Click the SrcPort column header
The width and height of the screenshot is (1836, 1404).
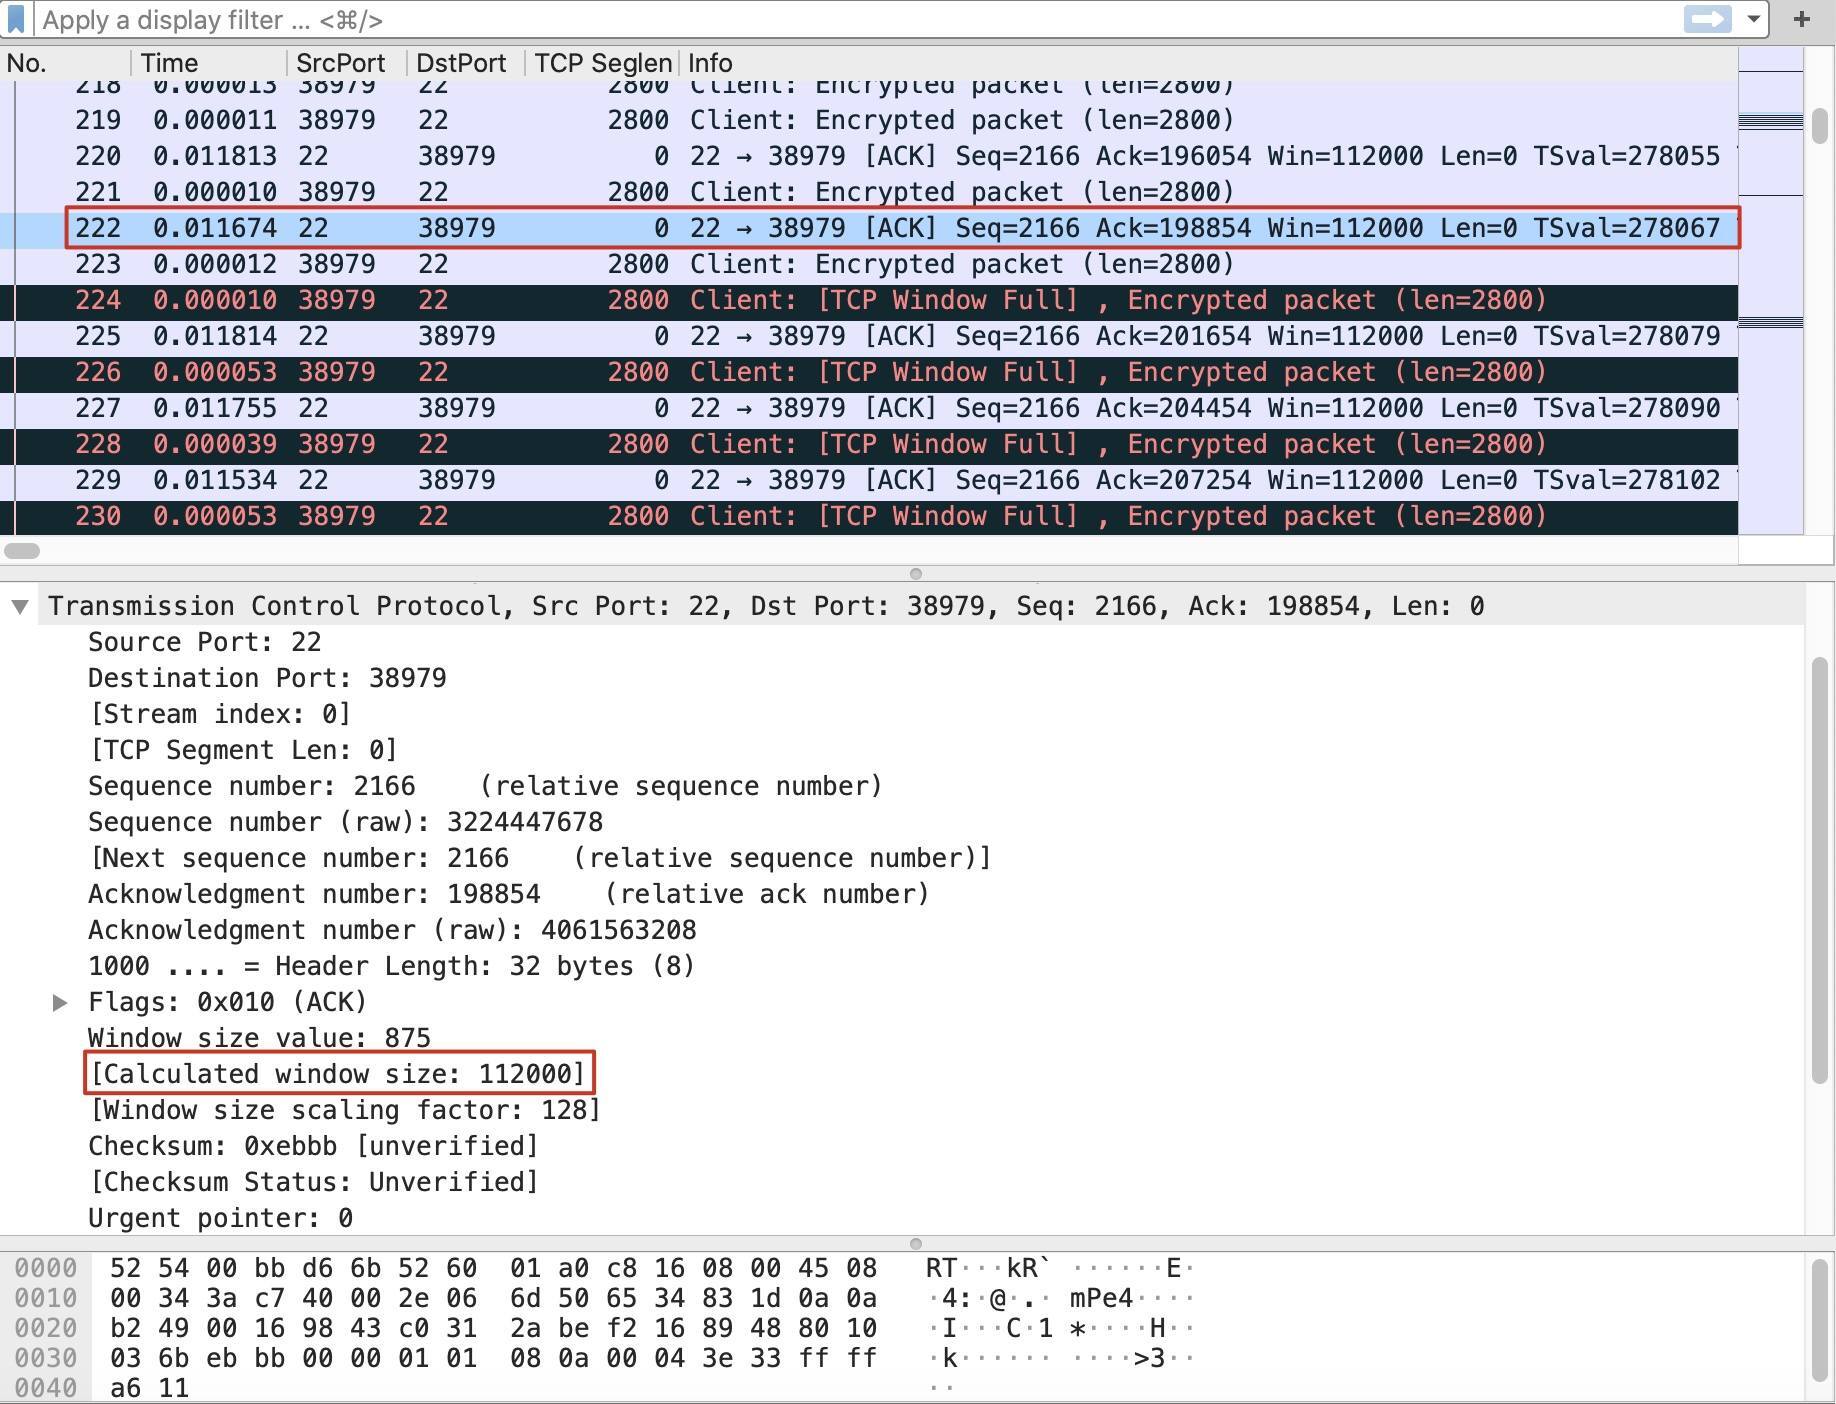coord(340,63)
